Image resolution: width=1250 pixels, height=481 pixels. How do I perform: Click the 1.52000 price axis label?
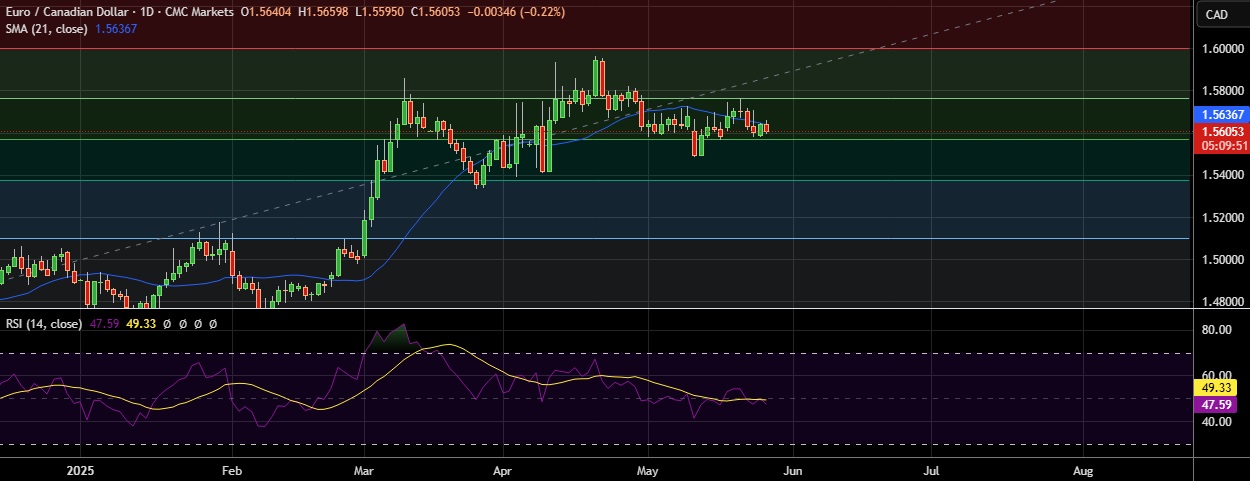point(1223,217)
